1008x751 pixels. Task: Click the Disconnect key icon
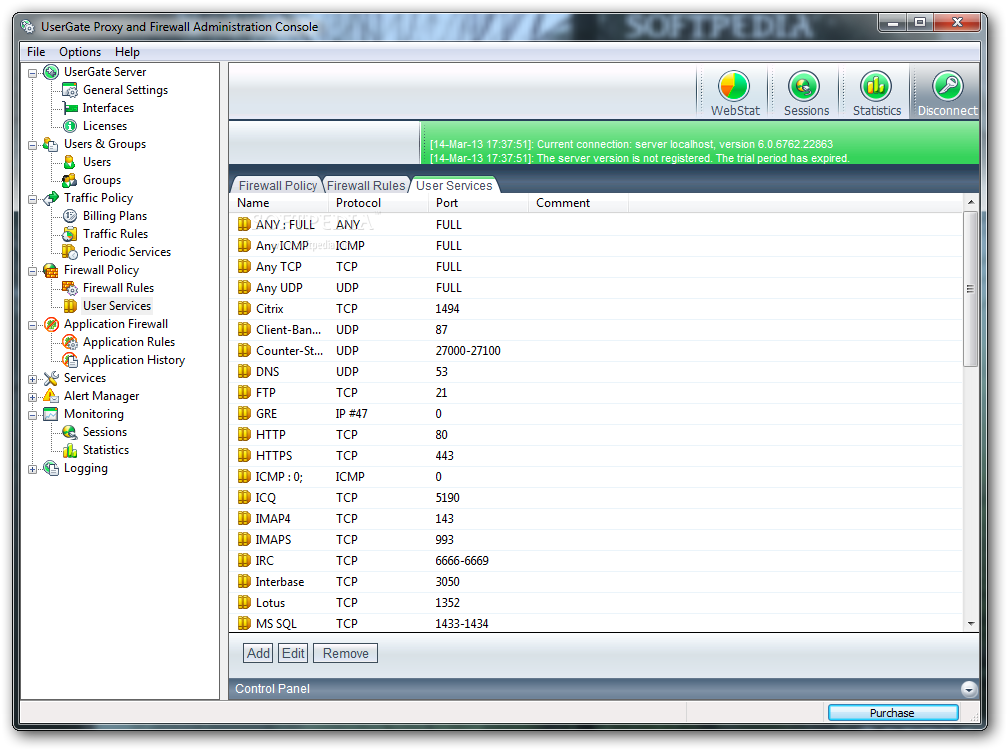(948, 86)
